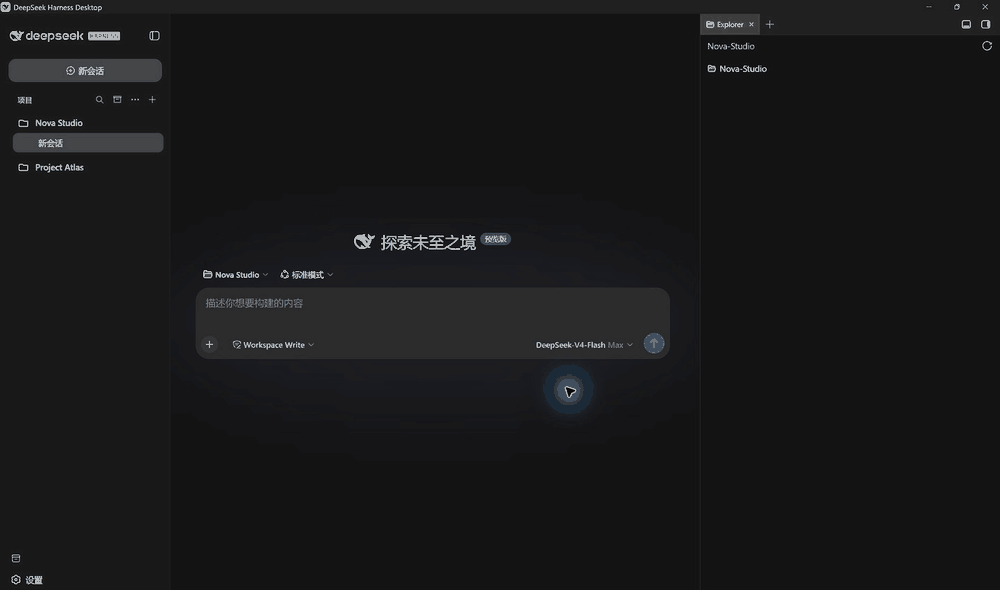Open the Nova Studio project dropdown
1000x590 pixels.
[x=235, y=274]
